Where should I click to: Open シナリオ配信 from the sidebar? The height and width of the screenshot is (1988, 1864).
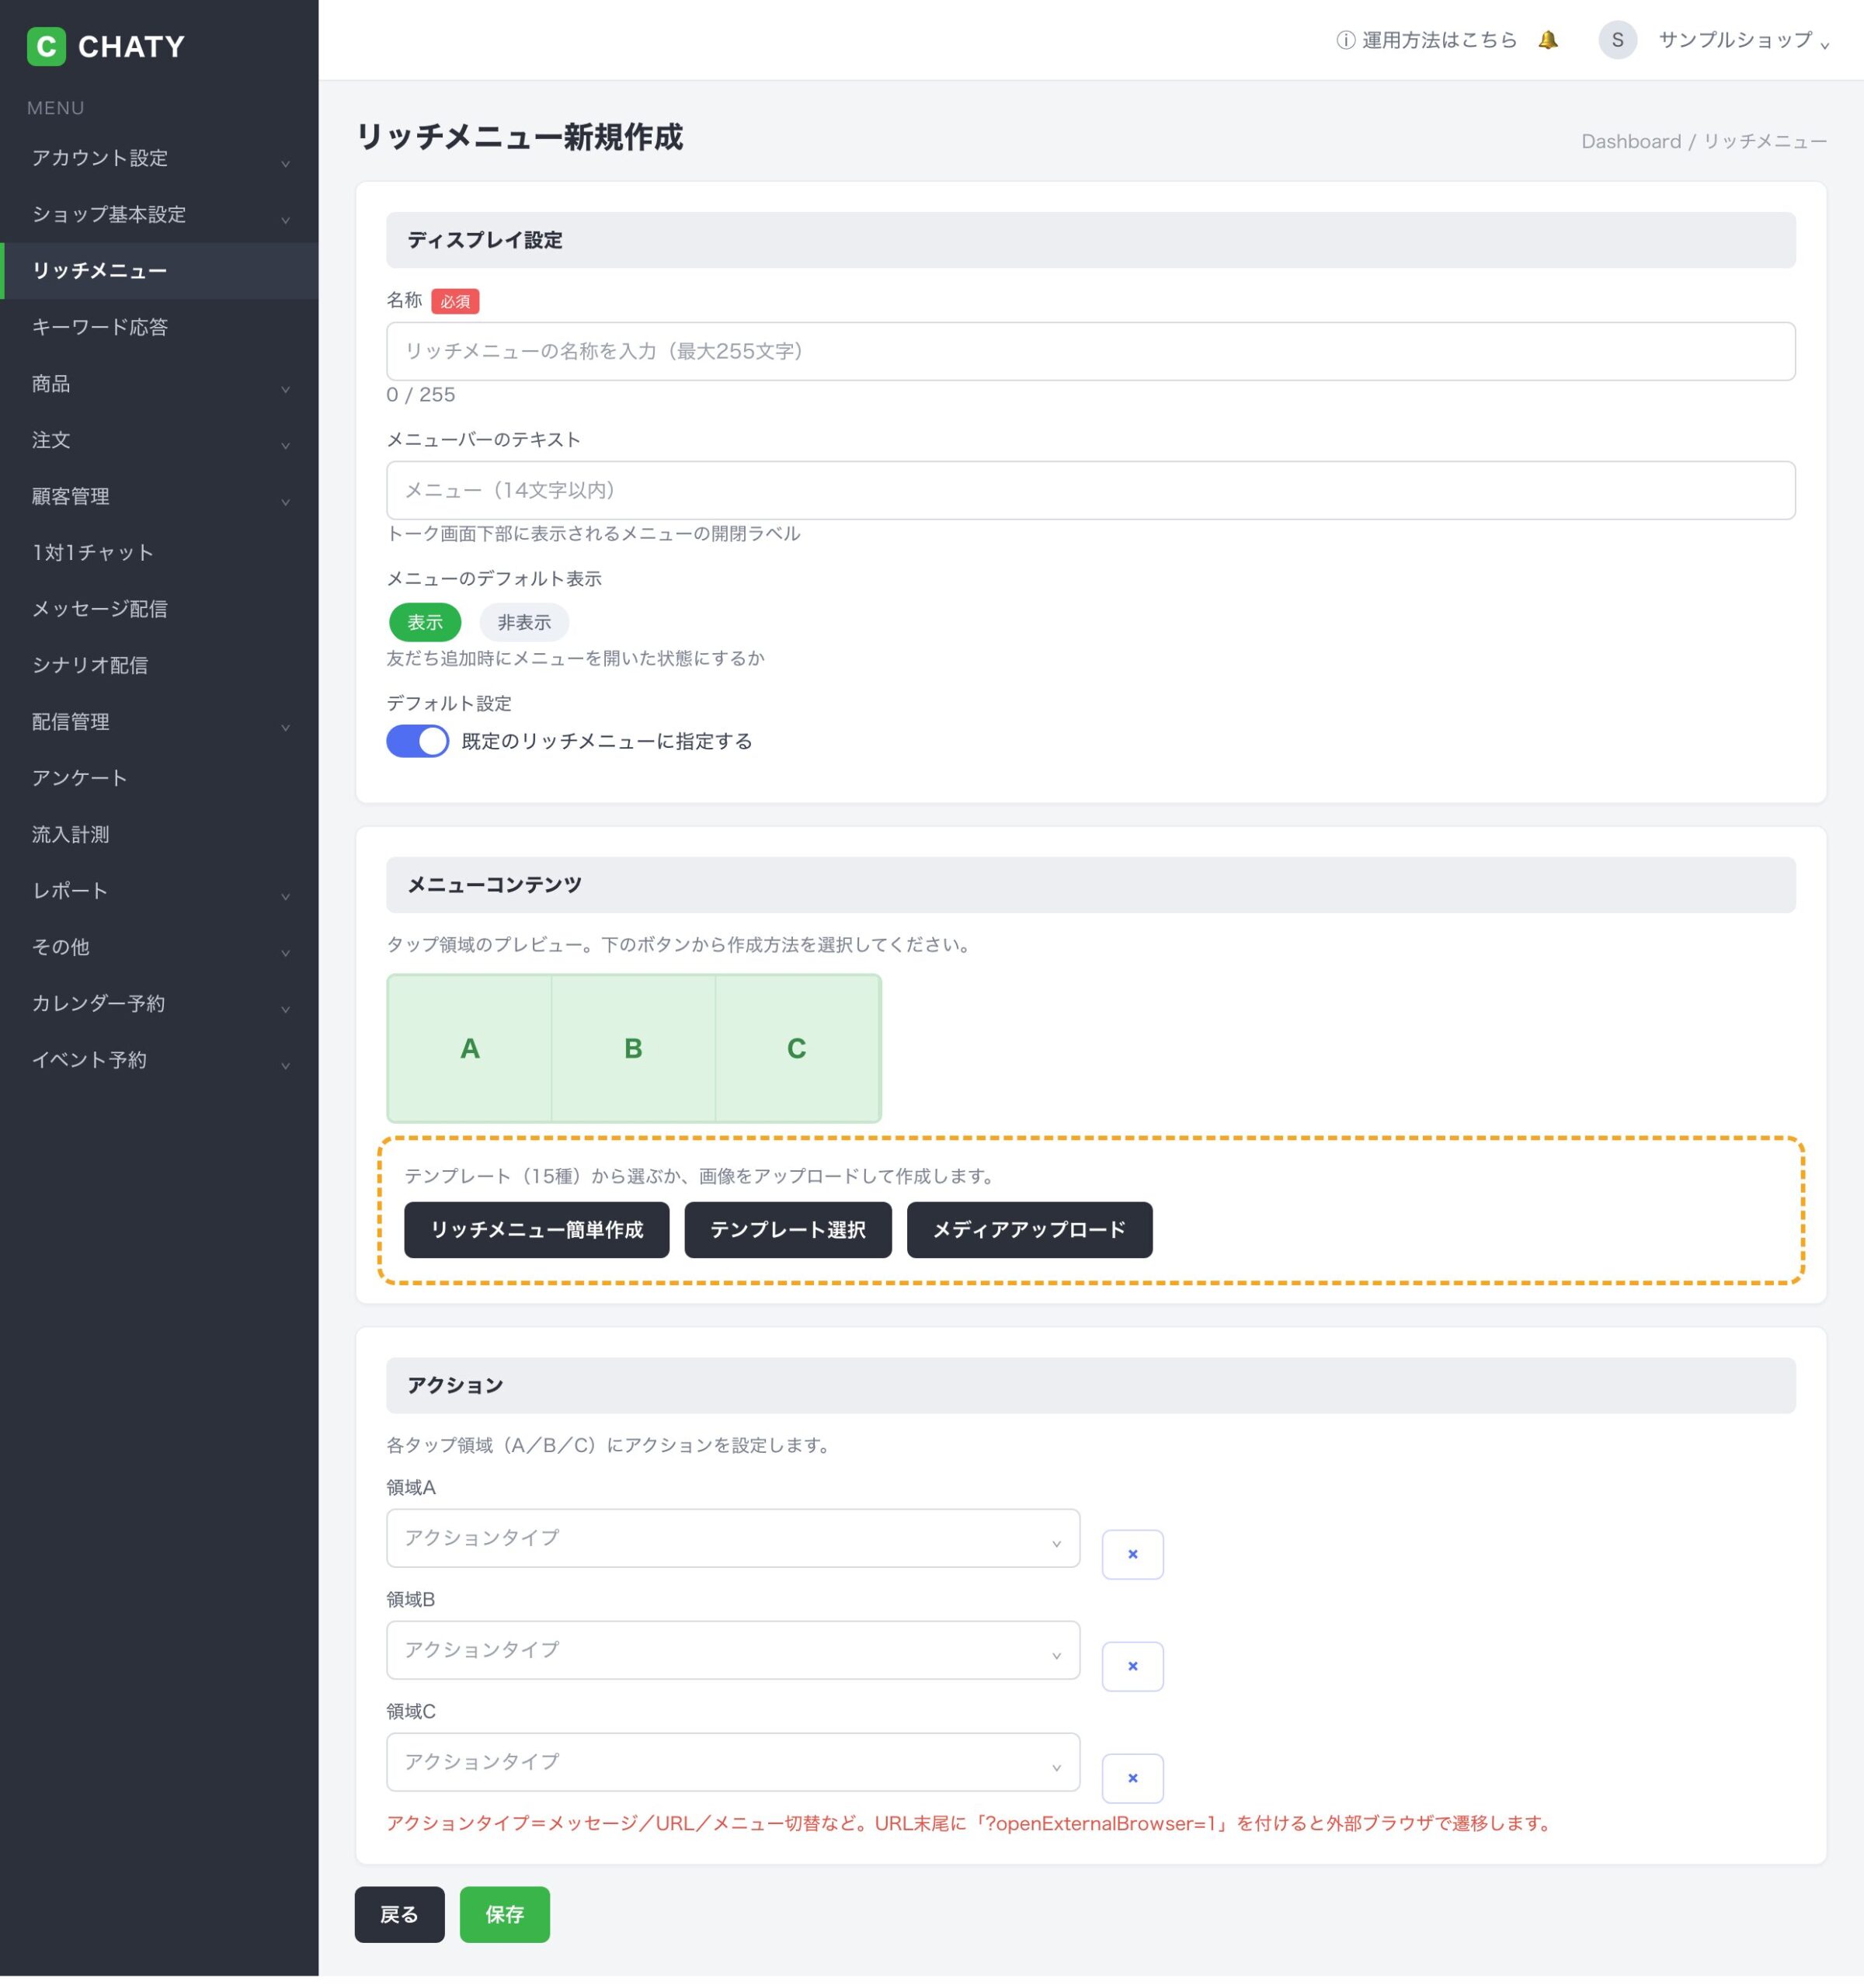(160, 665)
